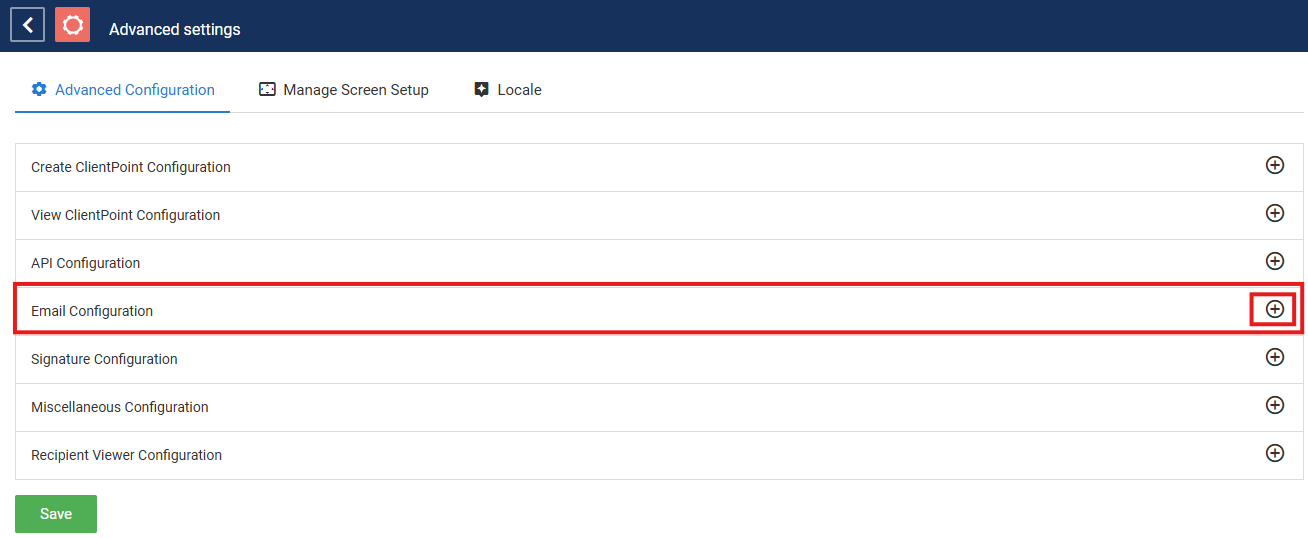The width and height of the screenshot is (1308, 538).
Task: Expand Email Configuration with plus icon
Action: pyautogui.click(x=1275, y=309)
